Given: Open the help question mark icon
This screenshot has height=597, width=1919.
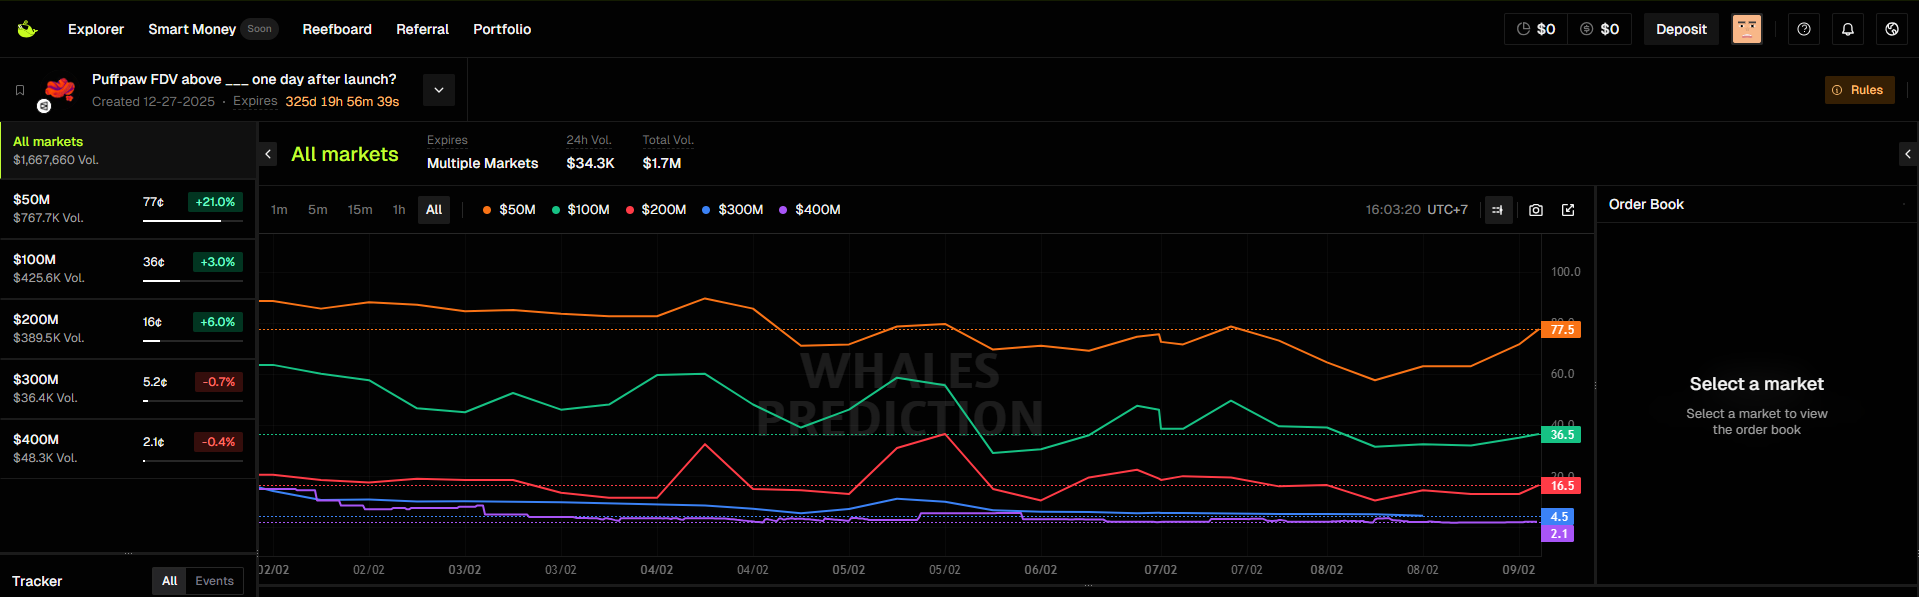Looking at the screenshot, I should 1804,29.
